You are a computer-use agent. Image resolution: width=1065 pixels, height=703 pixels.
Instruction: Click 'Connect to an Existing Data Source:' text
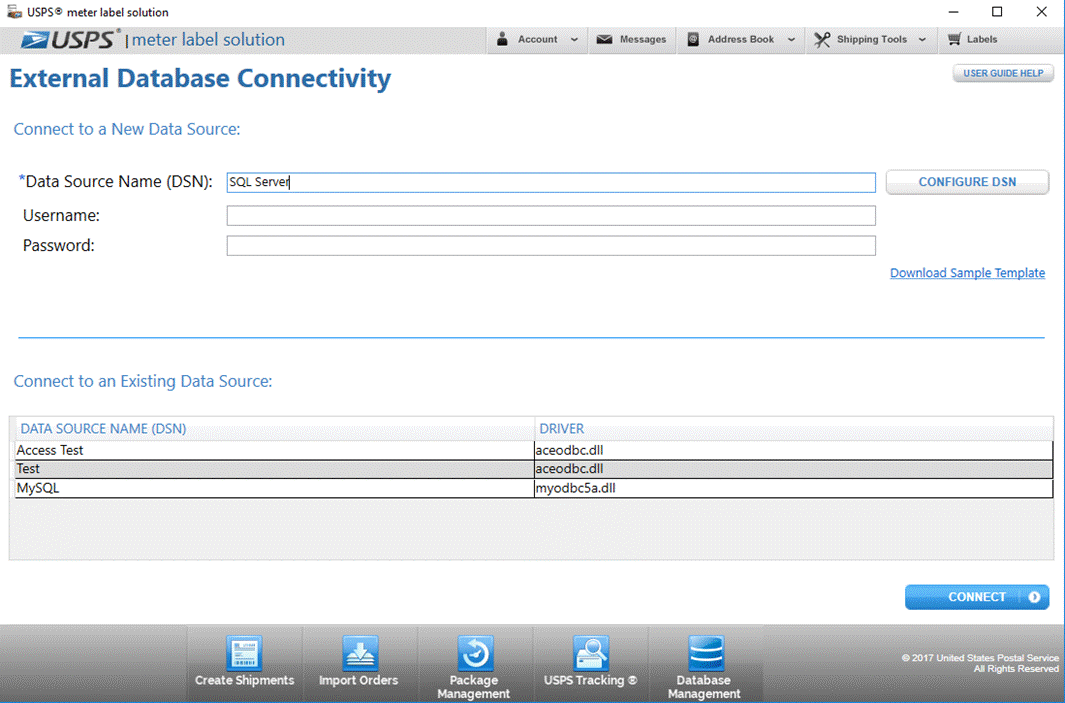pyautogui.click(x=143, y=381)
